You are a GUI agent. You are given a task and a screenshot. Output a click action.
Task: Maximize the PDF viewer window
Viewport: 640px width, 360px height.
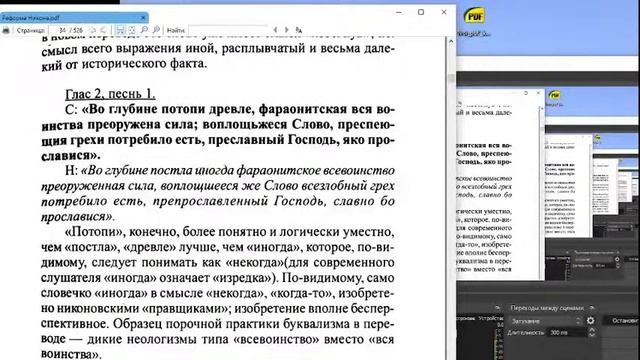click(421, 12)
